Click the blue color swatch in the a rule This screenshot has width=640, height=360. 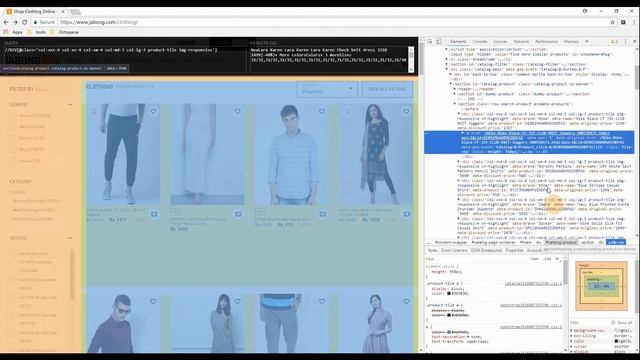[x=449, y=332]
